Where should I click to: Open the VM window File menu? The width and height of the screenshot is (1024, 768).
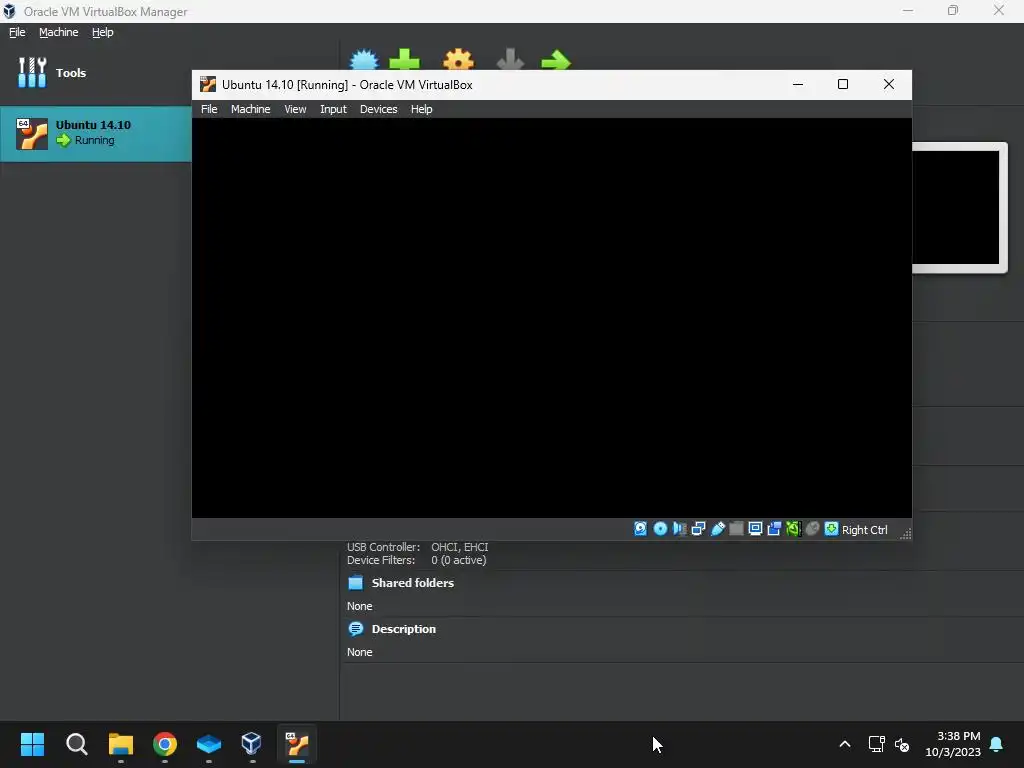click(209, 109)
